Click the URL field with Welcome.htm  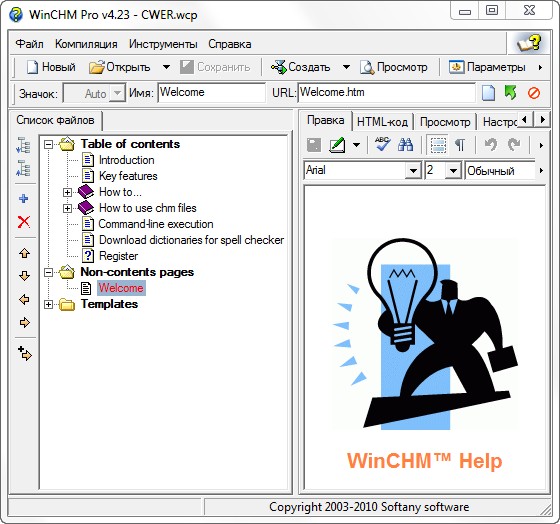pyautogui.click(x=386, y=93)
